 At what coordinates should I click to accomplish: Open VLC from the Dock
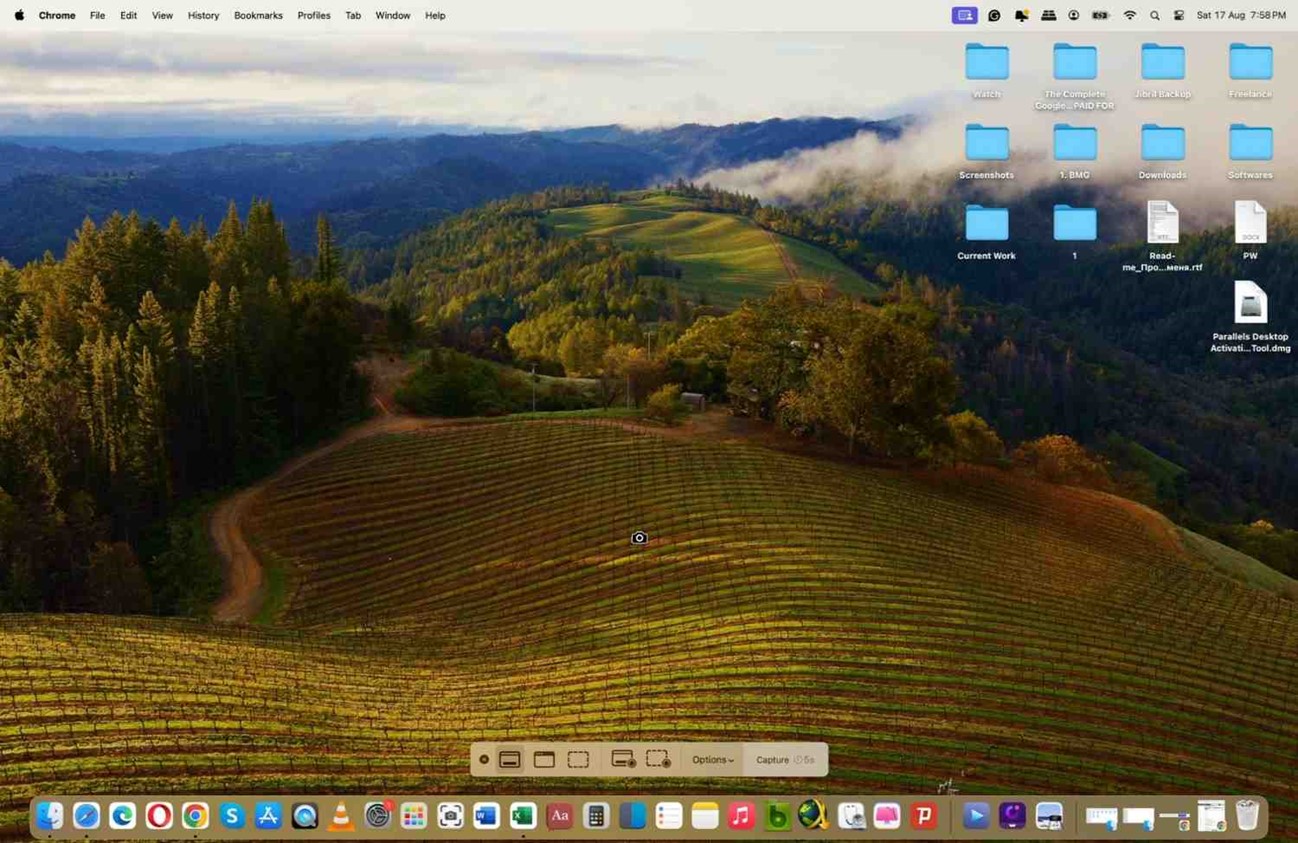[x=341, y=816]
